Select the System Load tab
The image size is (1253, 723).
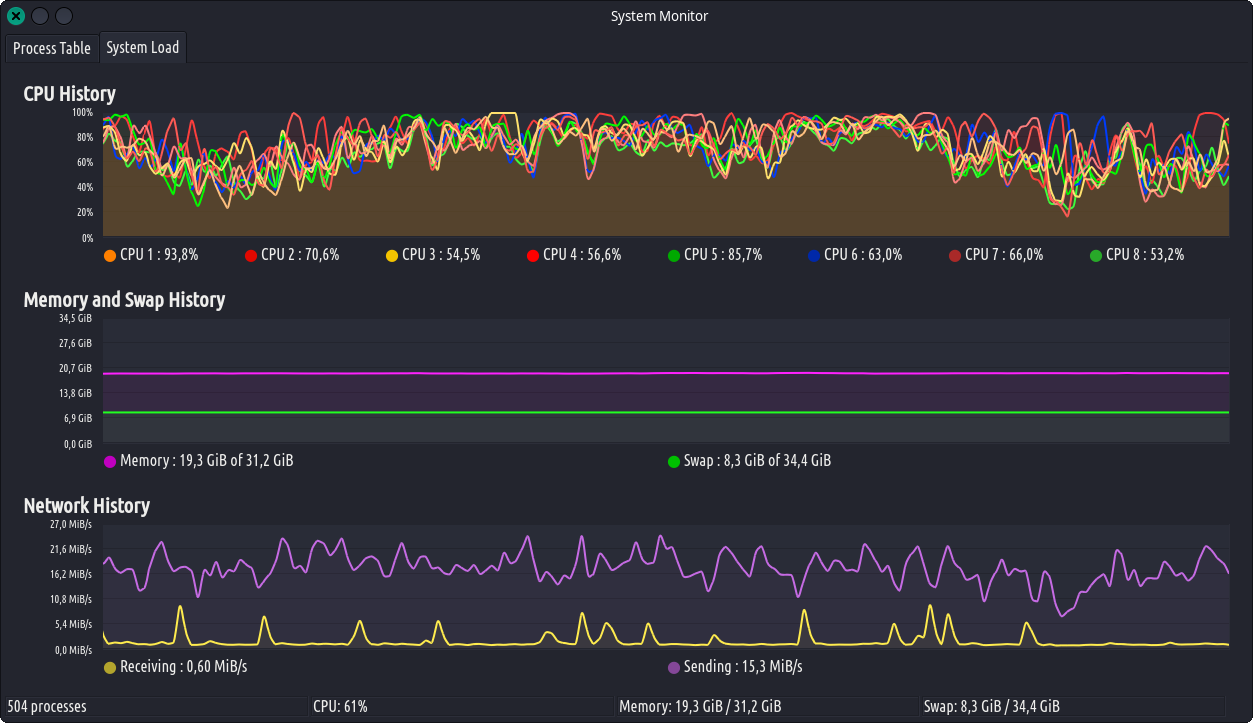pyautogui.click(x=143, y=48)
